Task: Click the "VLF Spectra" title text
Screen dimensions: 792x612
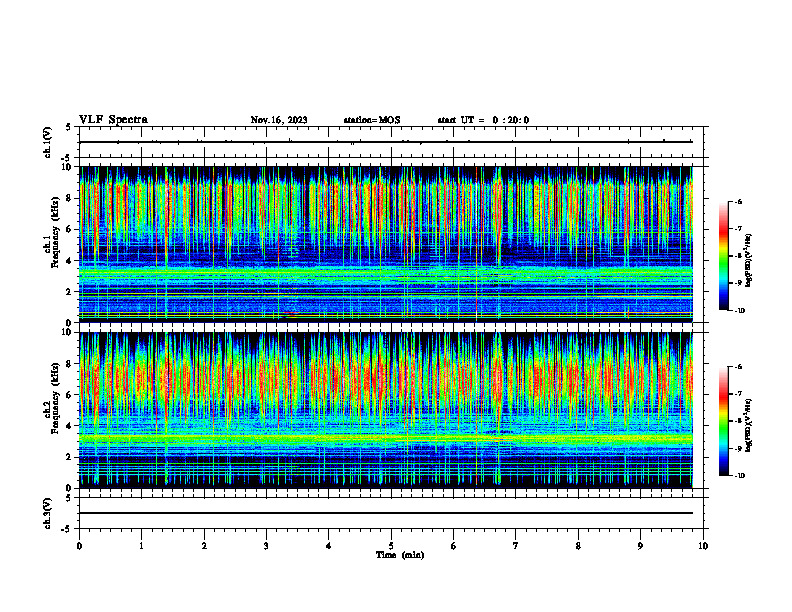Action: [x=113, y=120]
